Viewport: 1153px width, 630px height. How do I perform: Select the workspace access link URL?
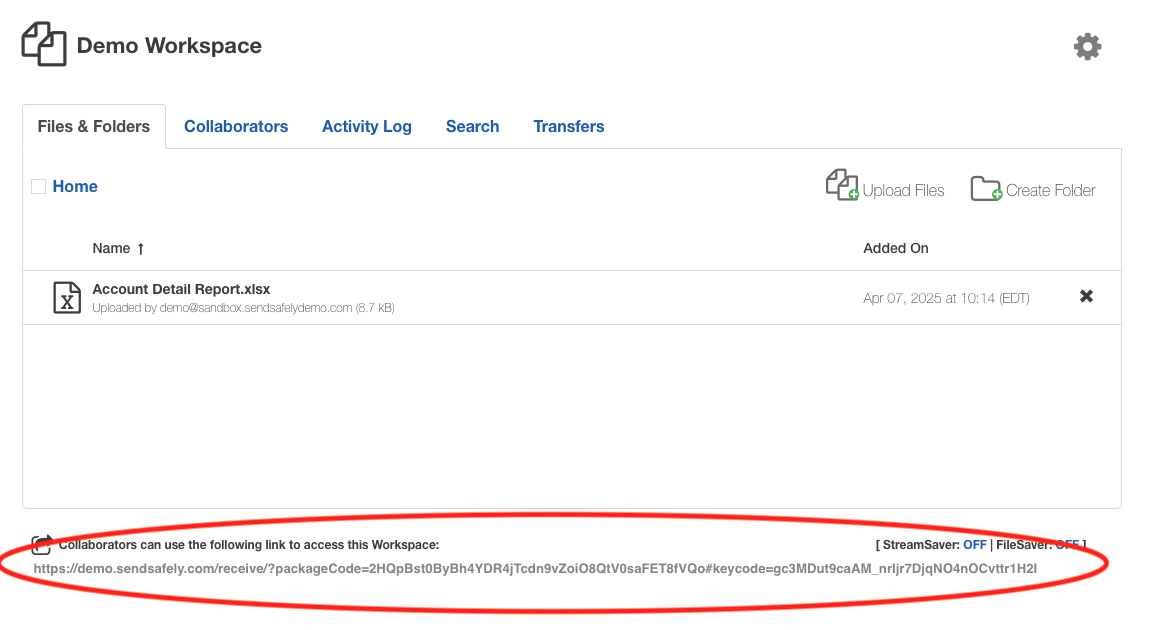click(x=535, y=568)
